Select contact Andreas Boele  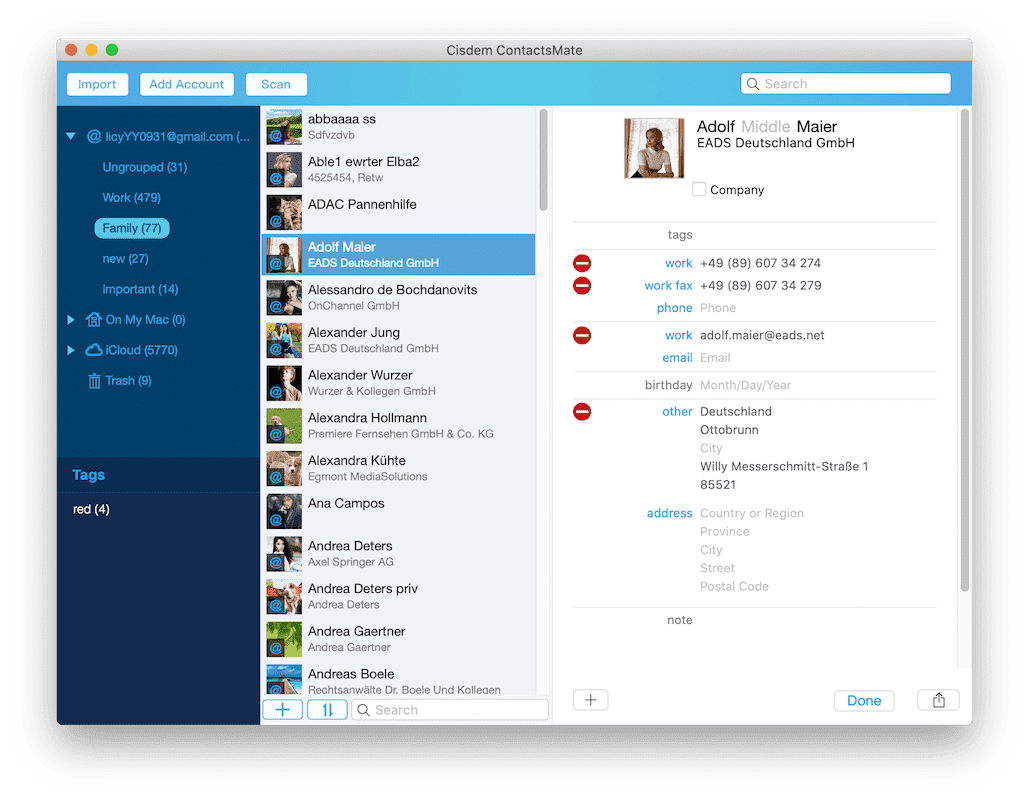(x=399, y=679)
